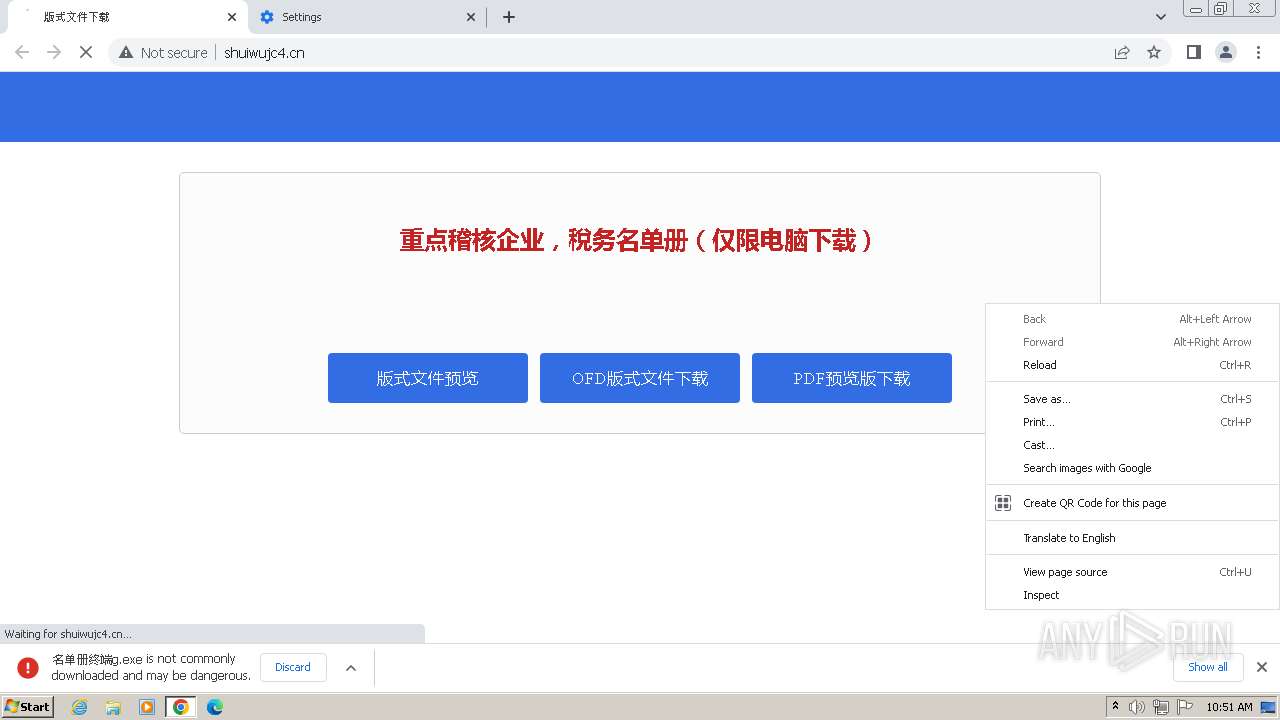
Task: Expand the tab search chevron
Action: pos(1160,17)
